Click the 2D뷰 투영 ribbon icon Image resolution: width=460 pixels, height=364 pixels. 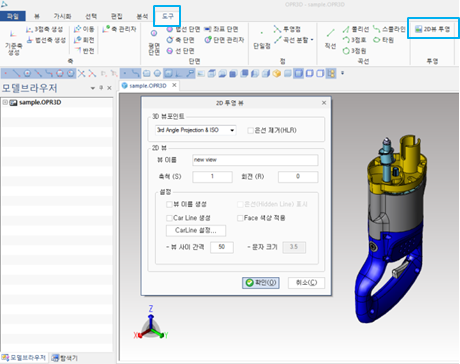coord(433,29)
